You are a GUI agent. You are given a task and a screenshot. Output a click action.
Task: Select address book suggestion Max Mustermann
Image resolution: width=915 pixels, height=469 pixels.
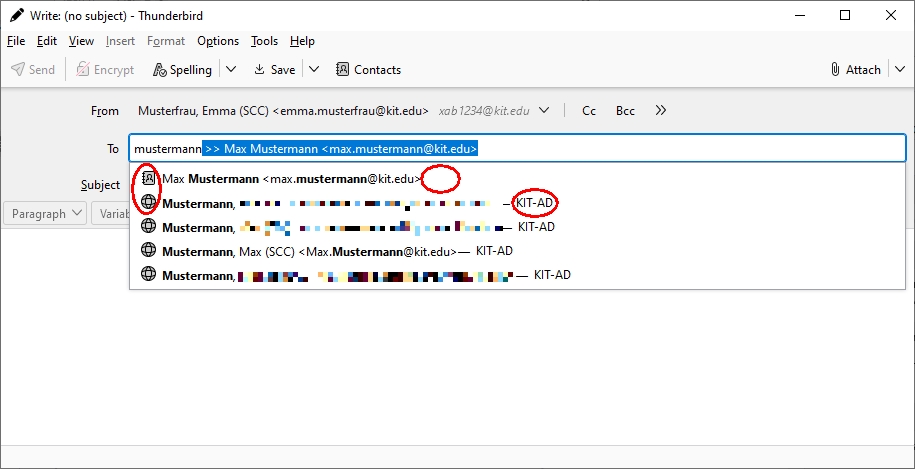(x=517, y=178)
